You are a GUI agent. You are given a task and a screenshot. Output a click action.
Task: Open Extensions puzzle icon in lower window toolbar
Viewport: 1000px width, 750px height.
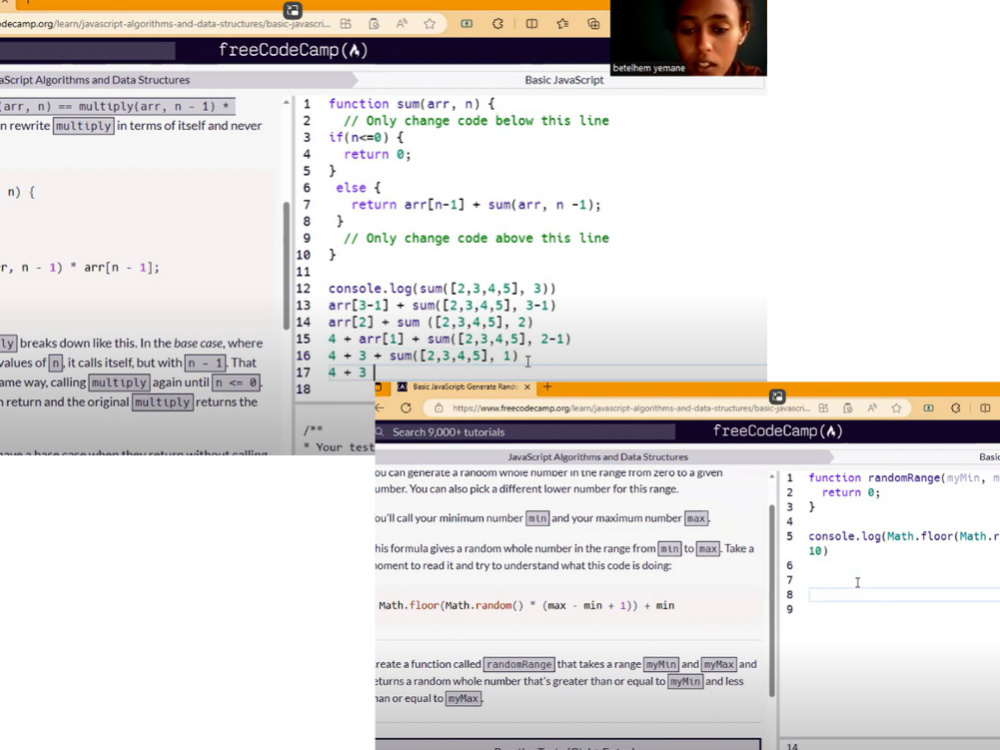[x=955, y=408]
